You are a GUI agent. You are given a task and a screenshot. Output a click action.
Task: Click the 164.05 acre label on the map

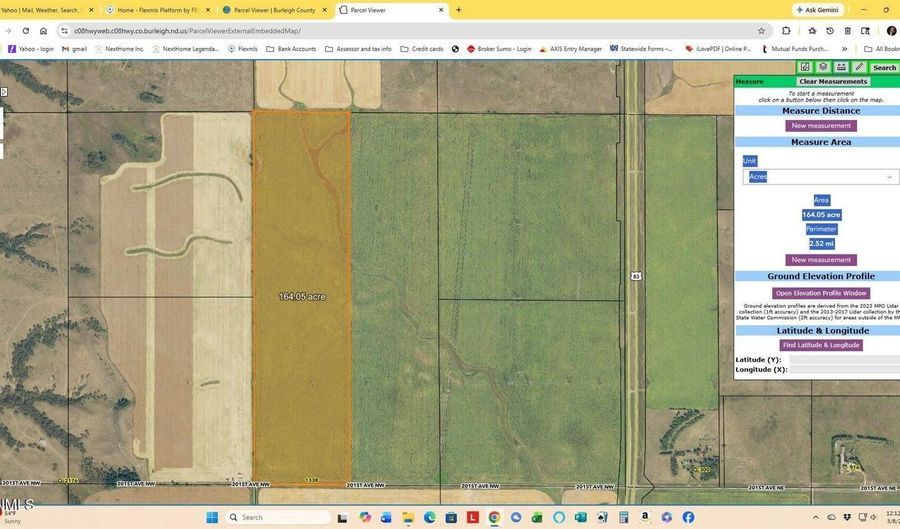click(x=302, y=297)
